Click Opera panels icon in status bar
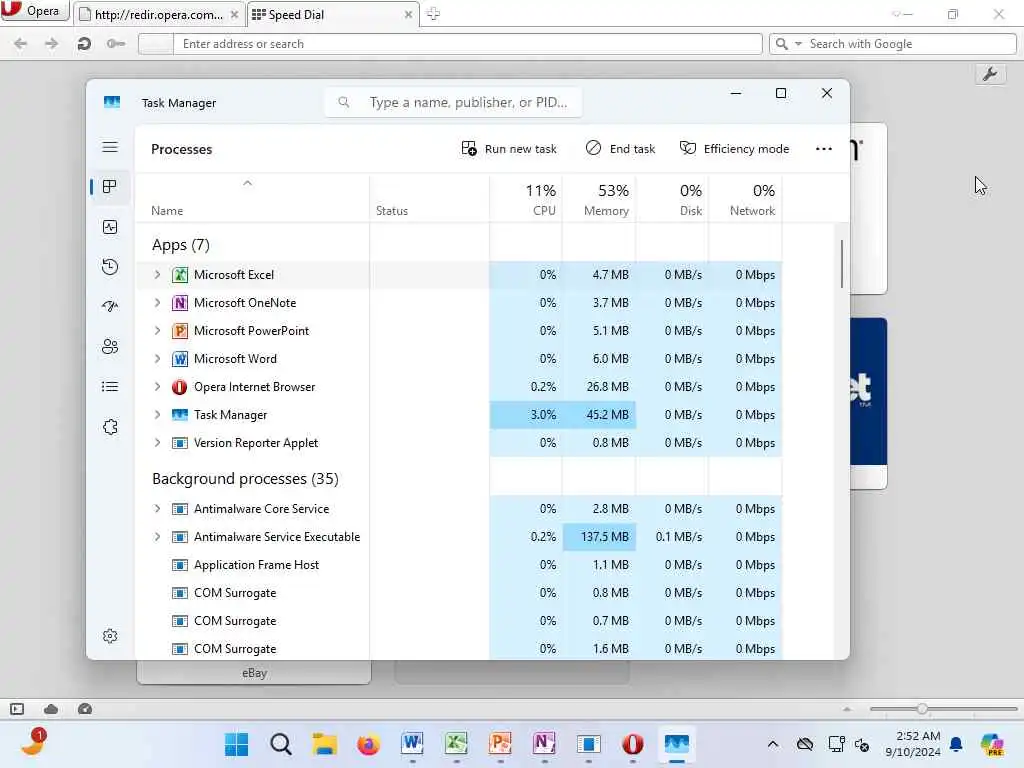The image size is (1024, 768). 17,709
